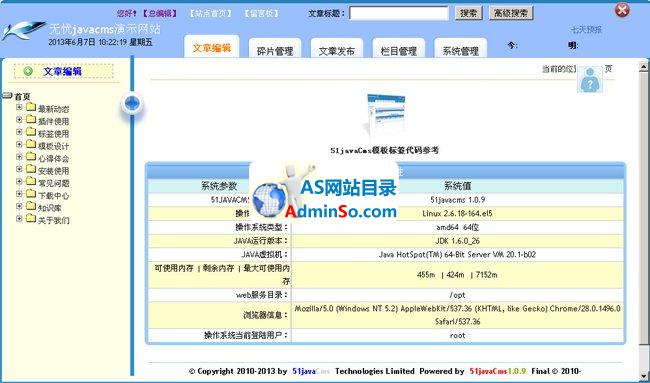Focus the 文章标题 search input field
Viewport: 650px width, 383px height.
point(399,13)
